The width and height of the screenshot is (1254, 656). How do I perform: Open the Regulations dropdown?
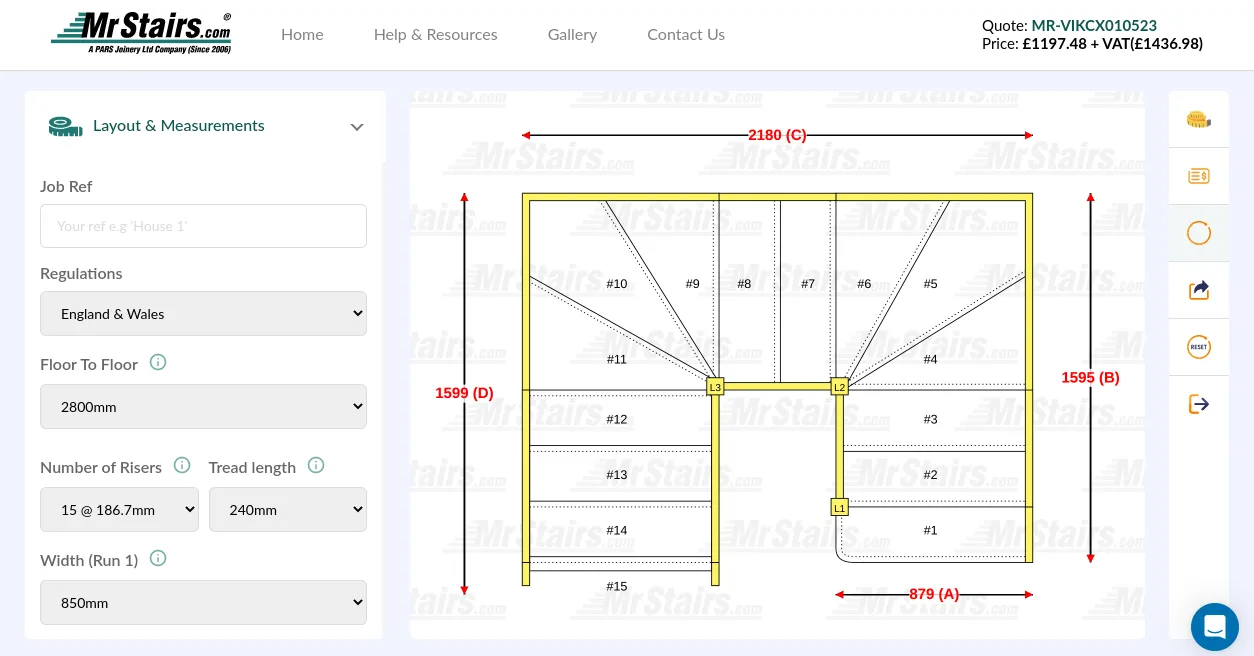(x=203, y=314)
